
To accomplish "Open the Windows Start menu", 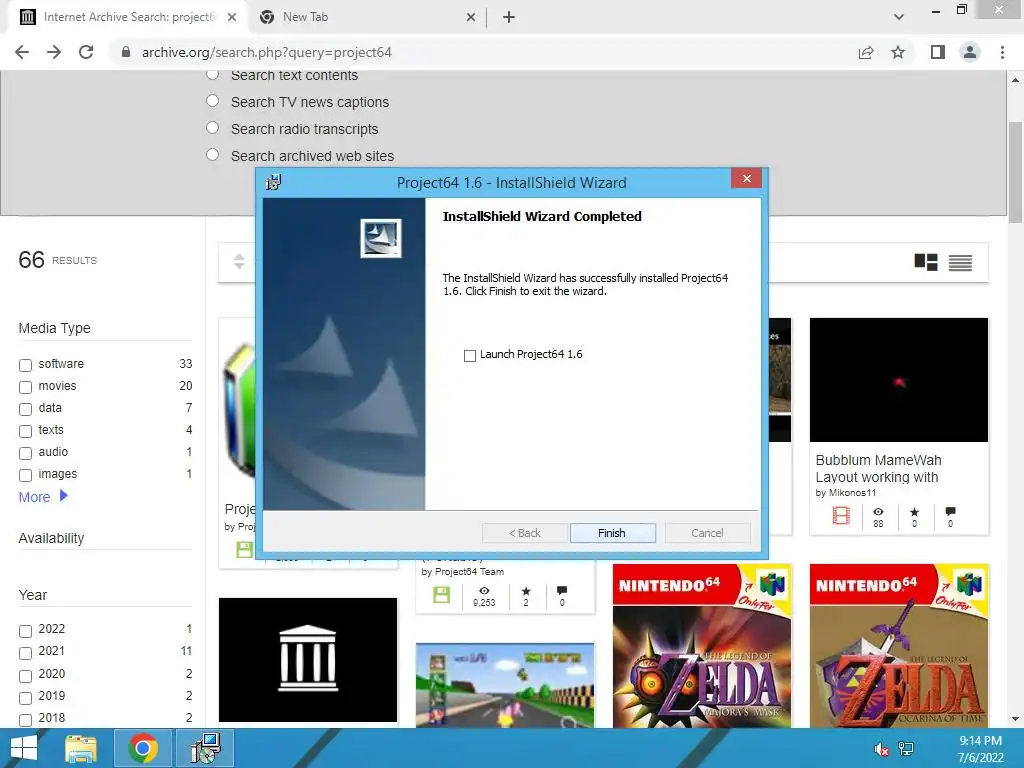I will coord(24,748).
